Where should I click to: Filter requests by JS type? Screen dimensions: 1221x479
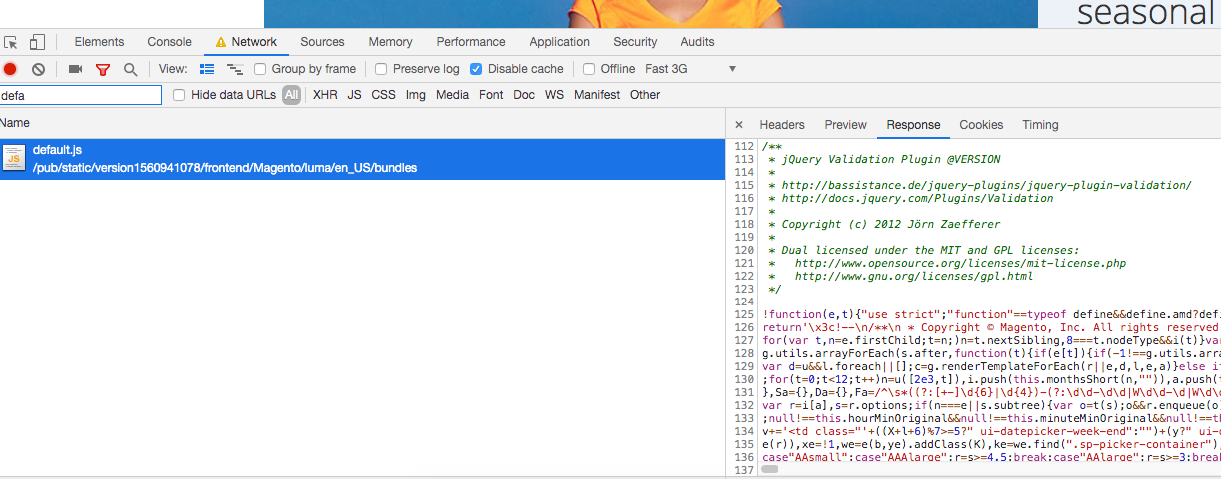(x=354, y=95)
